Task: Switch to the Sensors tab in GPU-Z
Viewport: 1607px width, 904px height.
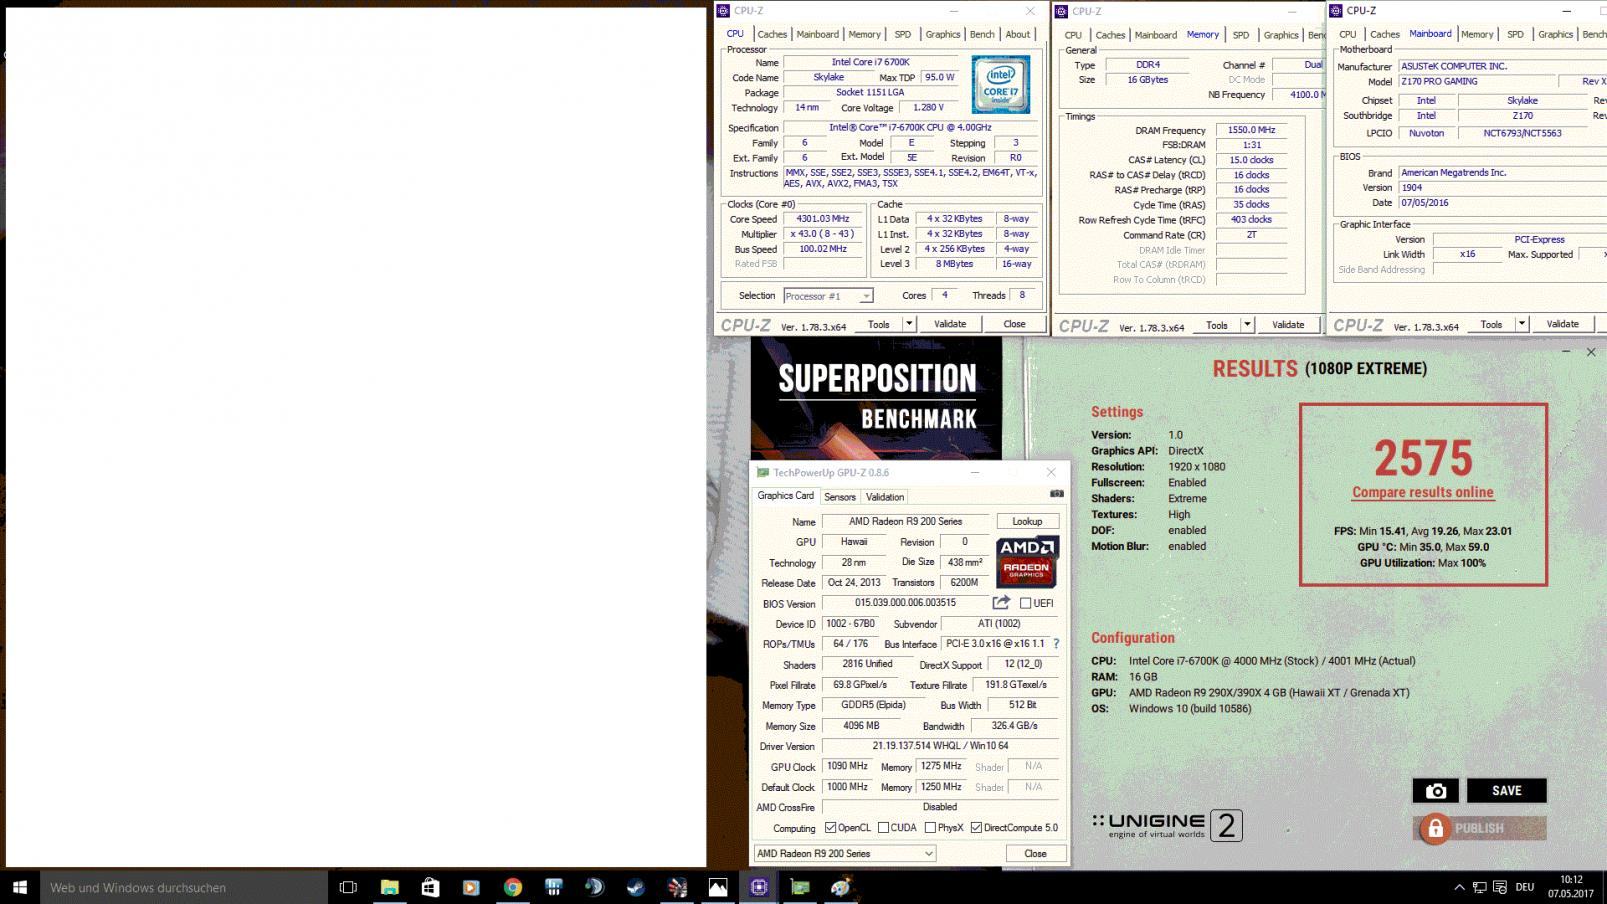Action: pyautogui.click(x=840, y=497)
